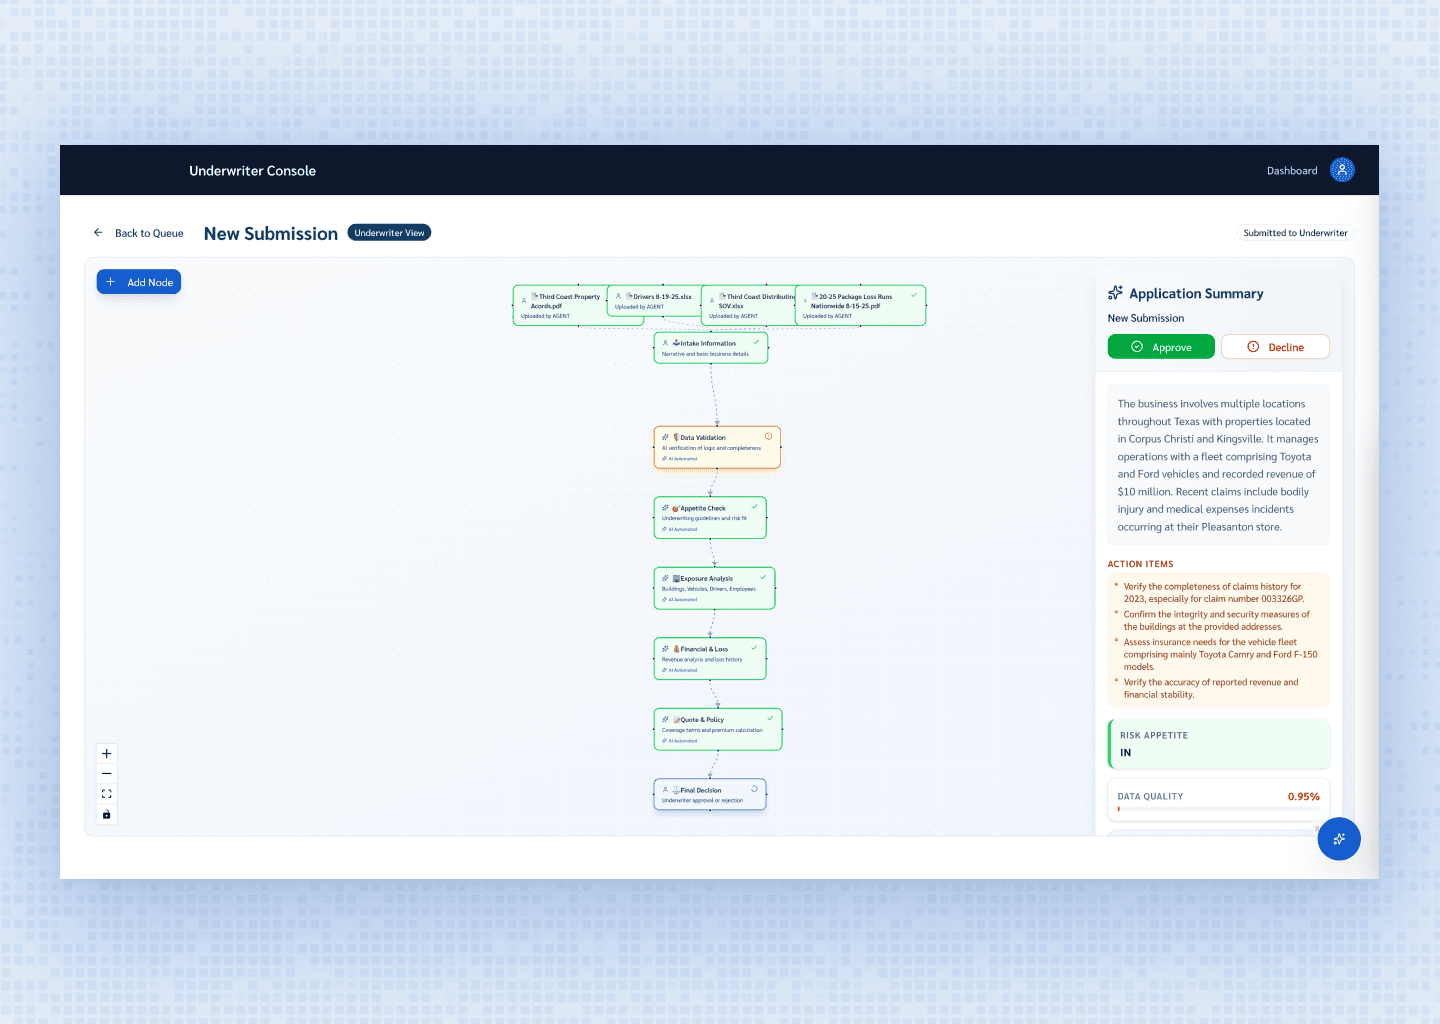Click the Data Quality progress bar
Screen dimensions: 1440x1024
click(x=1218, y=809)
